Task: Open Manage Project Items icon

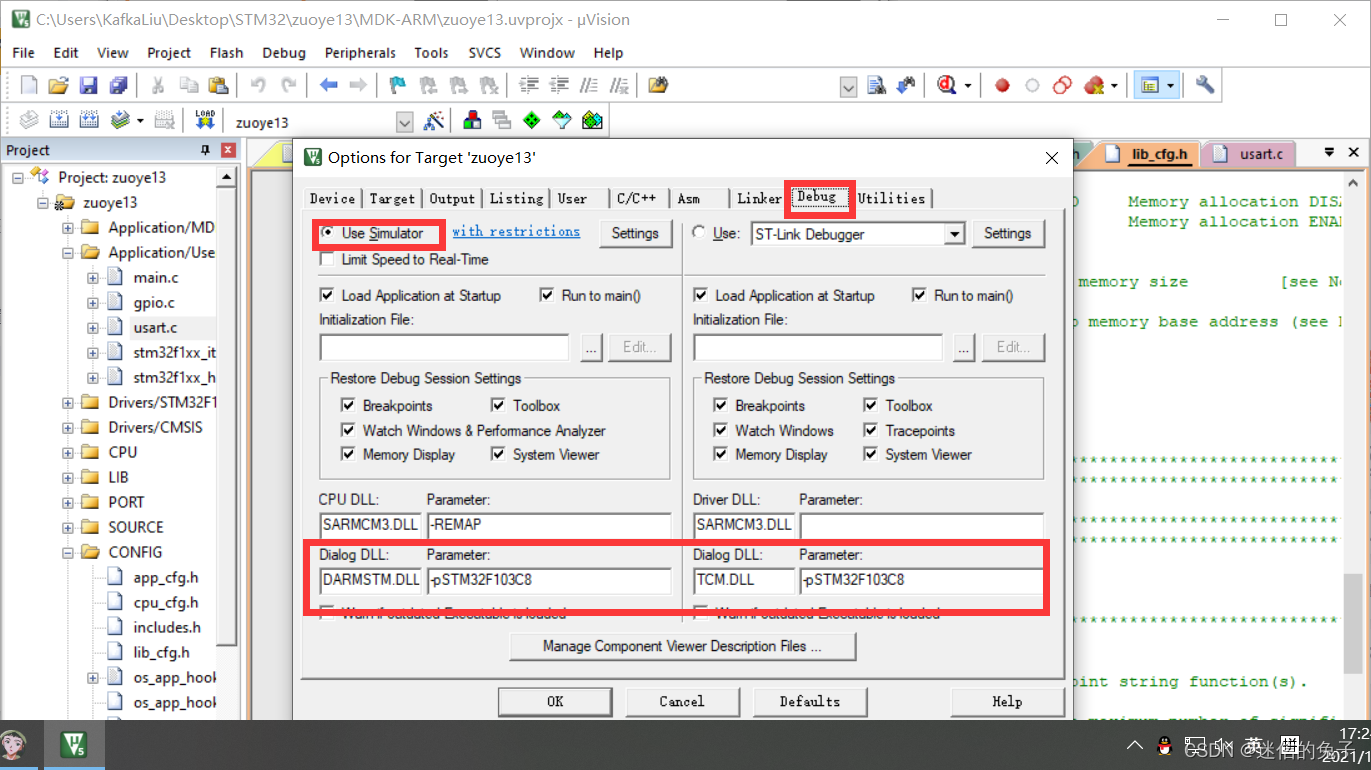Action: point(472,121)
